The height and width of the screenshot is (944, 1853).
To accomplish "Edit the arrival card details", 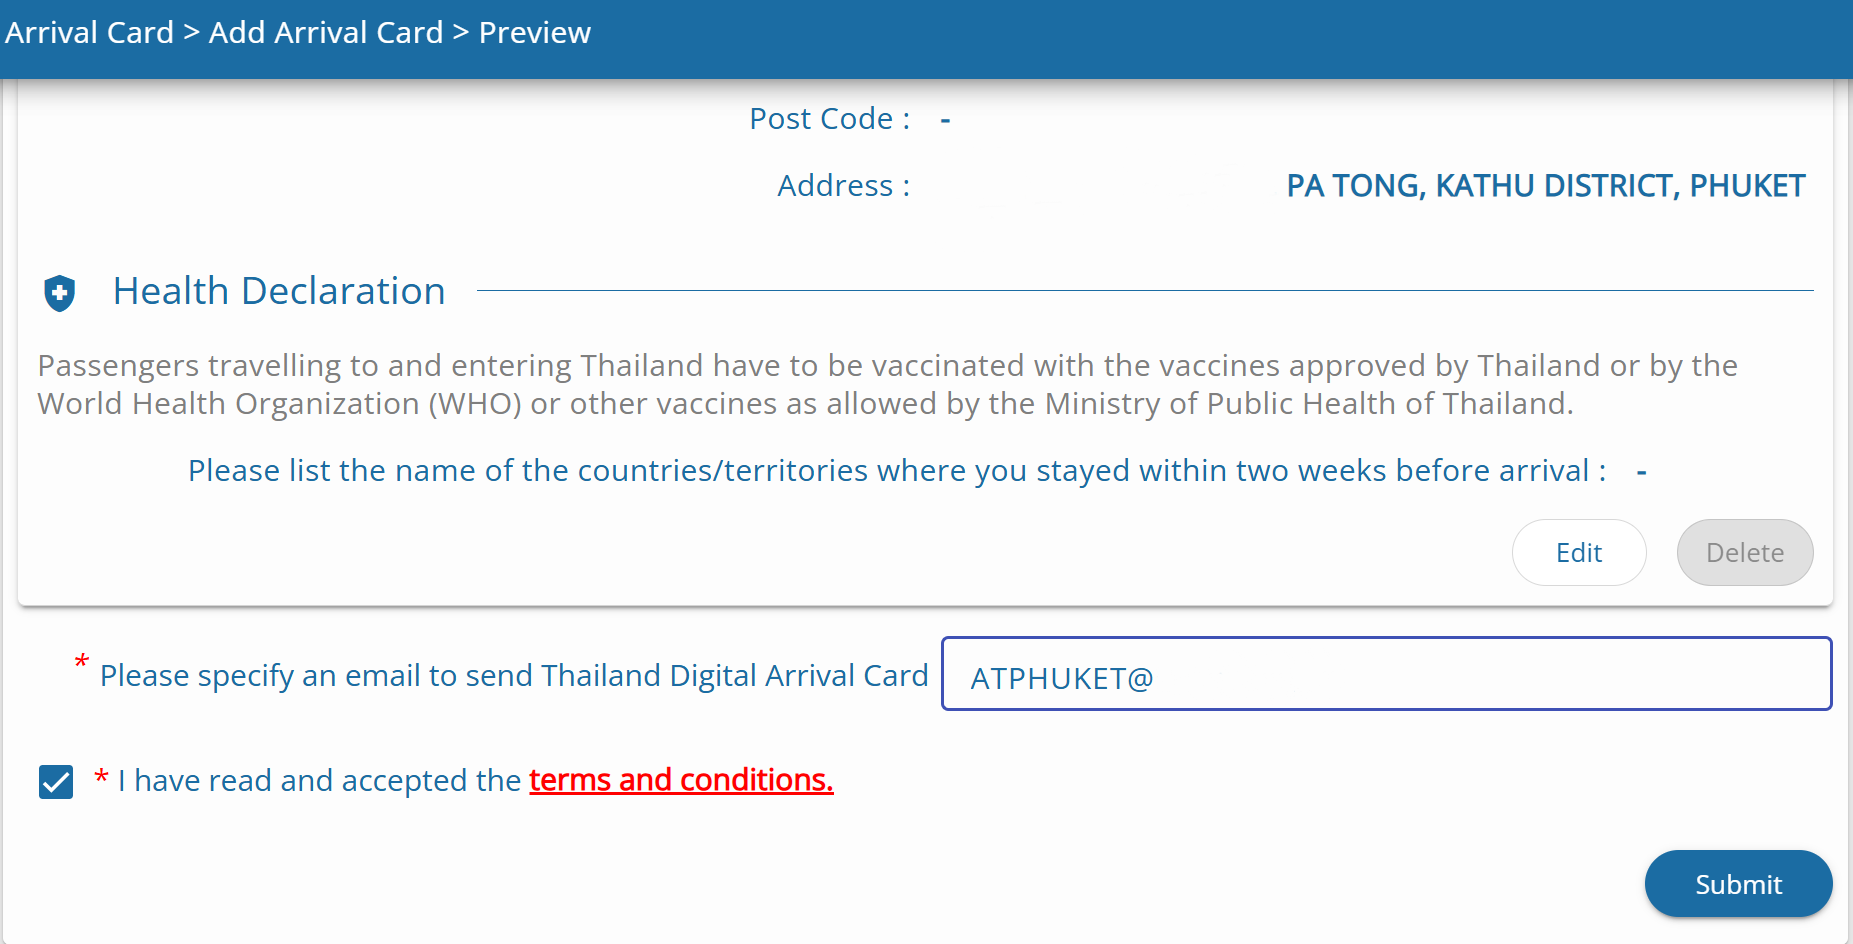I will [x=1579, y=552].
